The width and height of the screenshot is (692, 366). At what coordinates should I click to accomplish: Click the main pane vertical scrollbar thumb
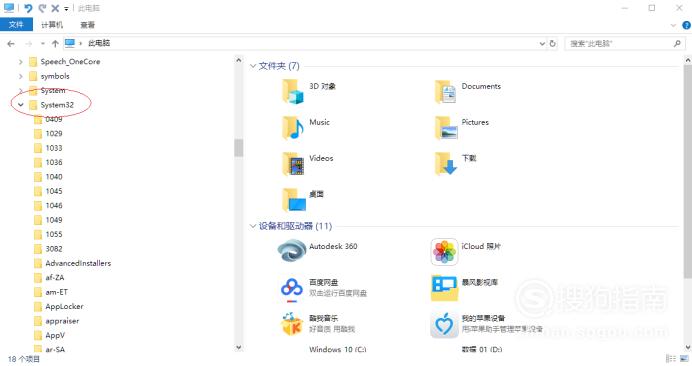tap(688, 171)
